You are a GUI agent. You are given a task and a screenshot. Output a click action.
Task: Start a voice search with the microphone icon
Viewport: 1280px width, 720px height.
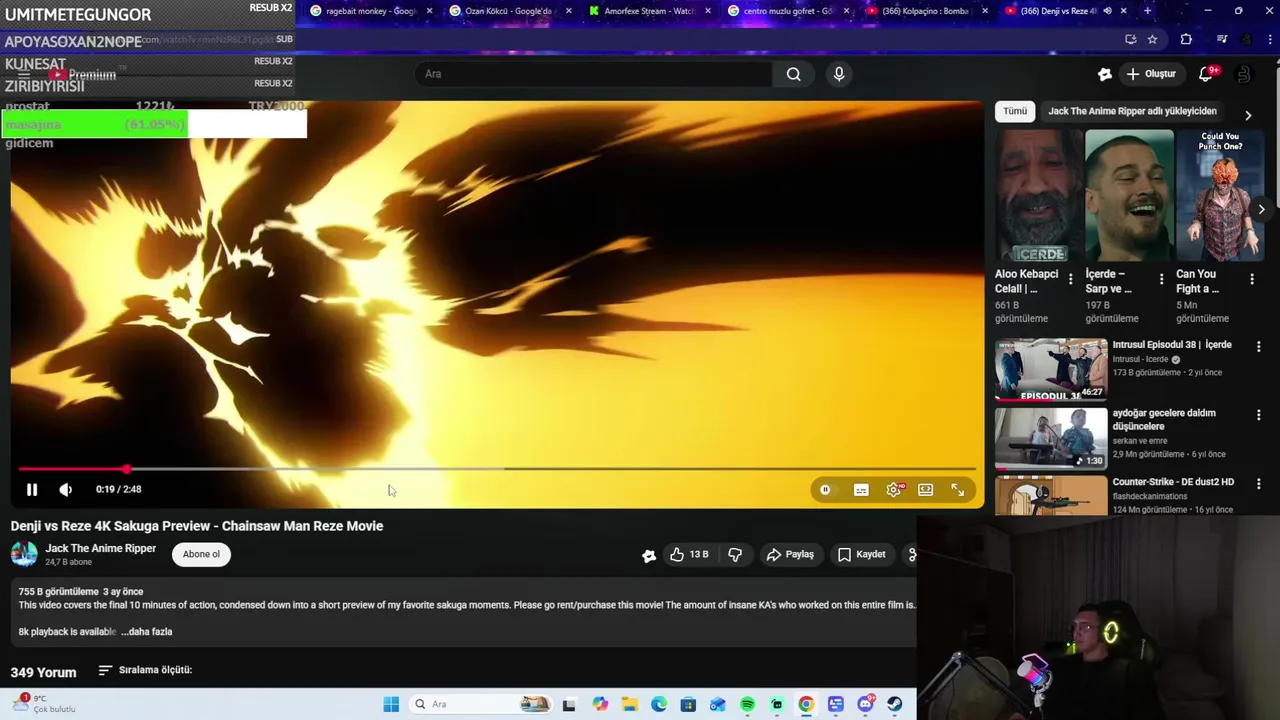839,74
